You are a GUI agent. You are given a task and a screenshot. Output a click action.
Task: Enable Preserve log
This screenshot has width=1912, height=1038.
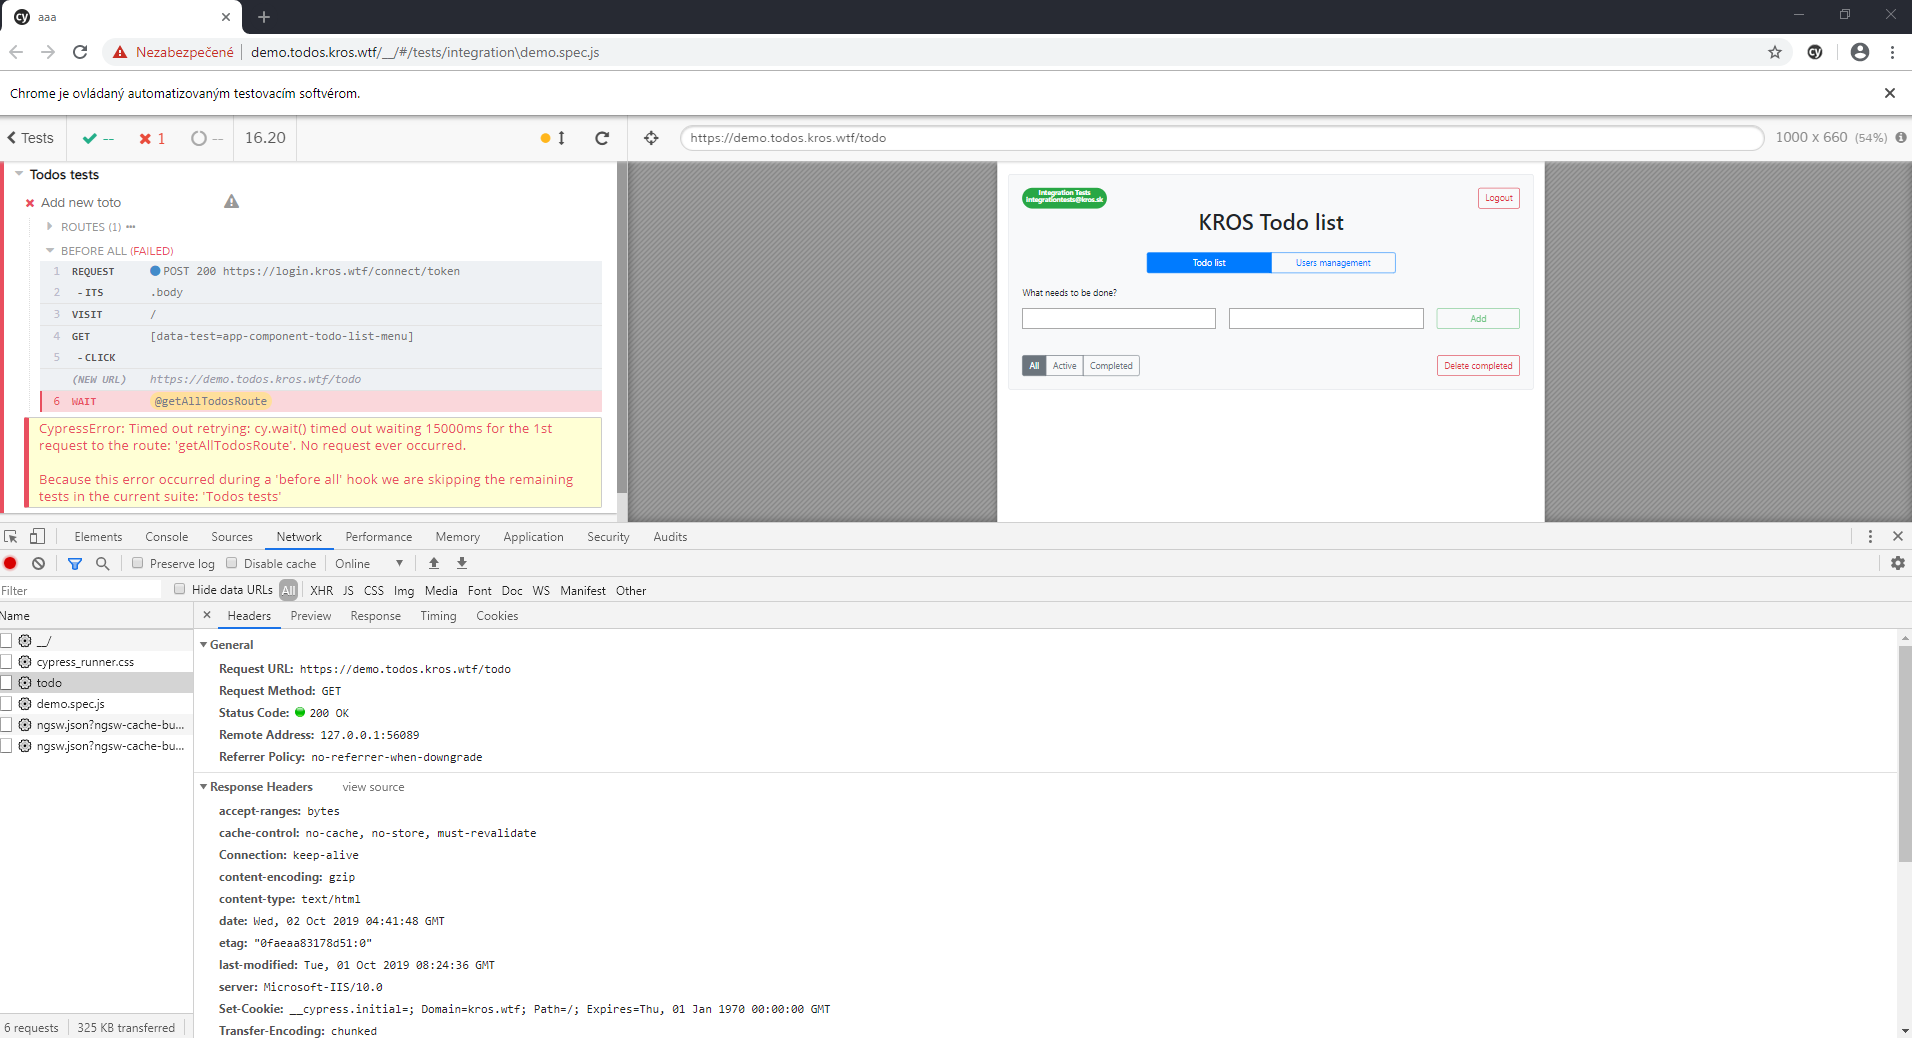137,563
